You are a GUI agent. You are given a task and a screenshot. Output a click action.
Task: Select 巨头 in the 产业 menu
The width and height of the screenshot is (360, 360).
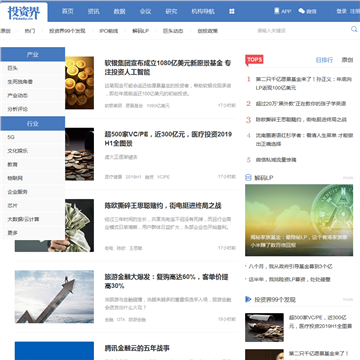point(33,68)
